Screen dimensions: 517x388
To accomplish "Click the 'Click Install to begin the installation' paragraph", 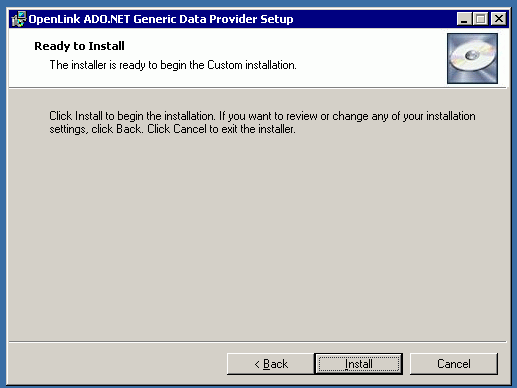I will [x=262, y=122].
